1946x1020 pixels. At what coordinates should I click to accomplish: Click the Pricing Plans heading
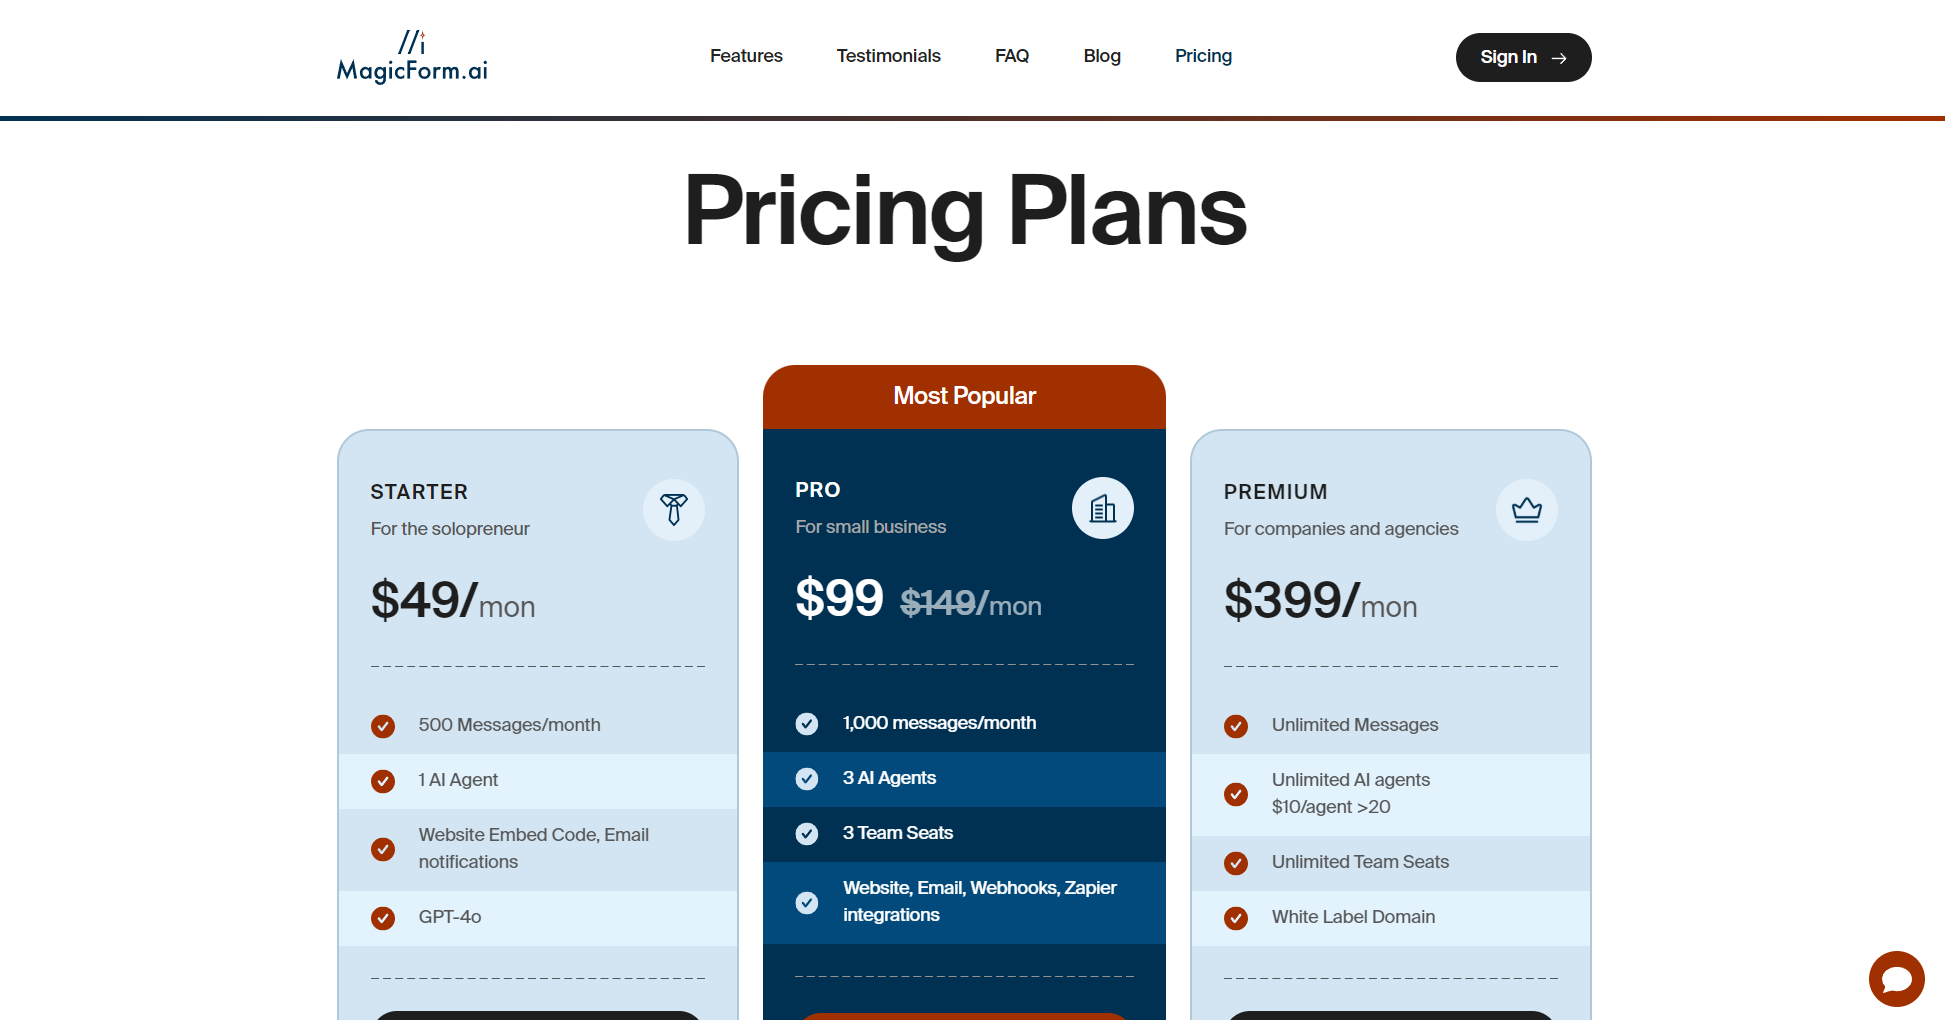tap(965, 210)
